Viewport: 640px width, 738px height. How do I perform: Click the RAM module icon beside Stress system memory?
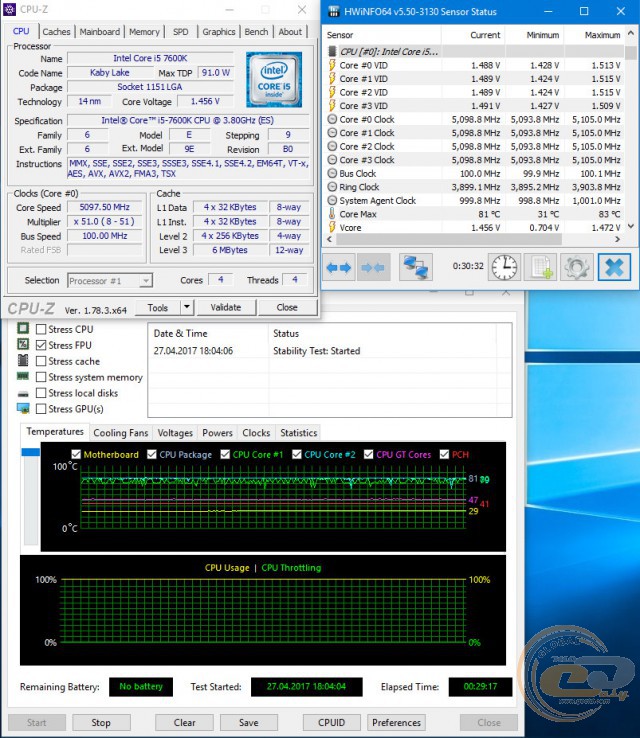(23, 376)
